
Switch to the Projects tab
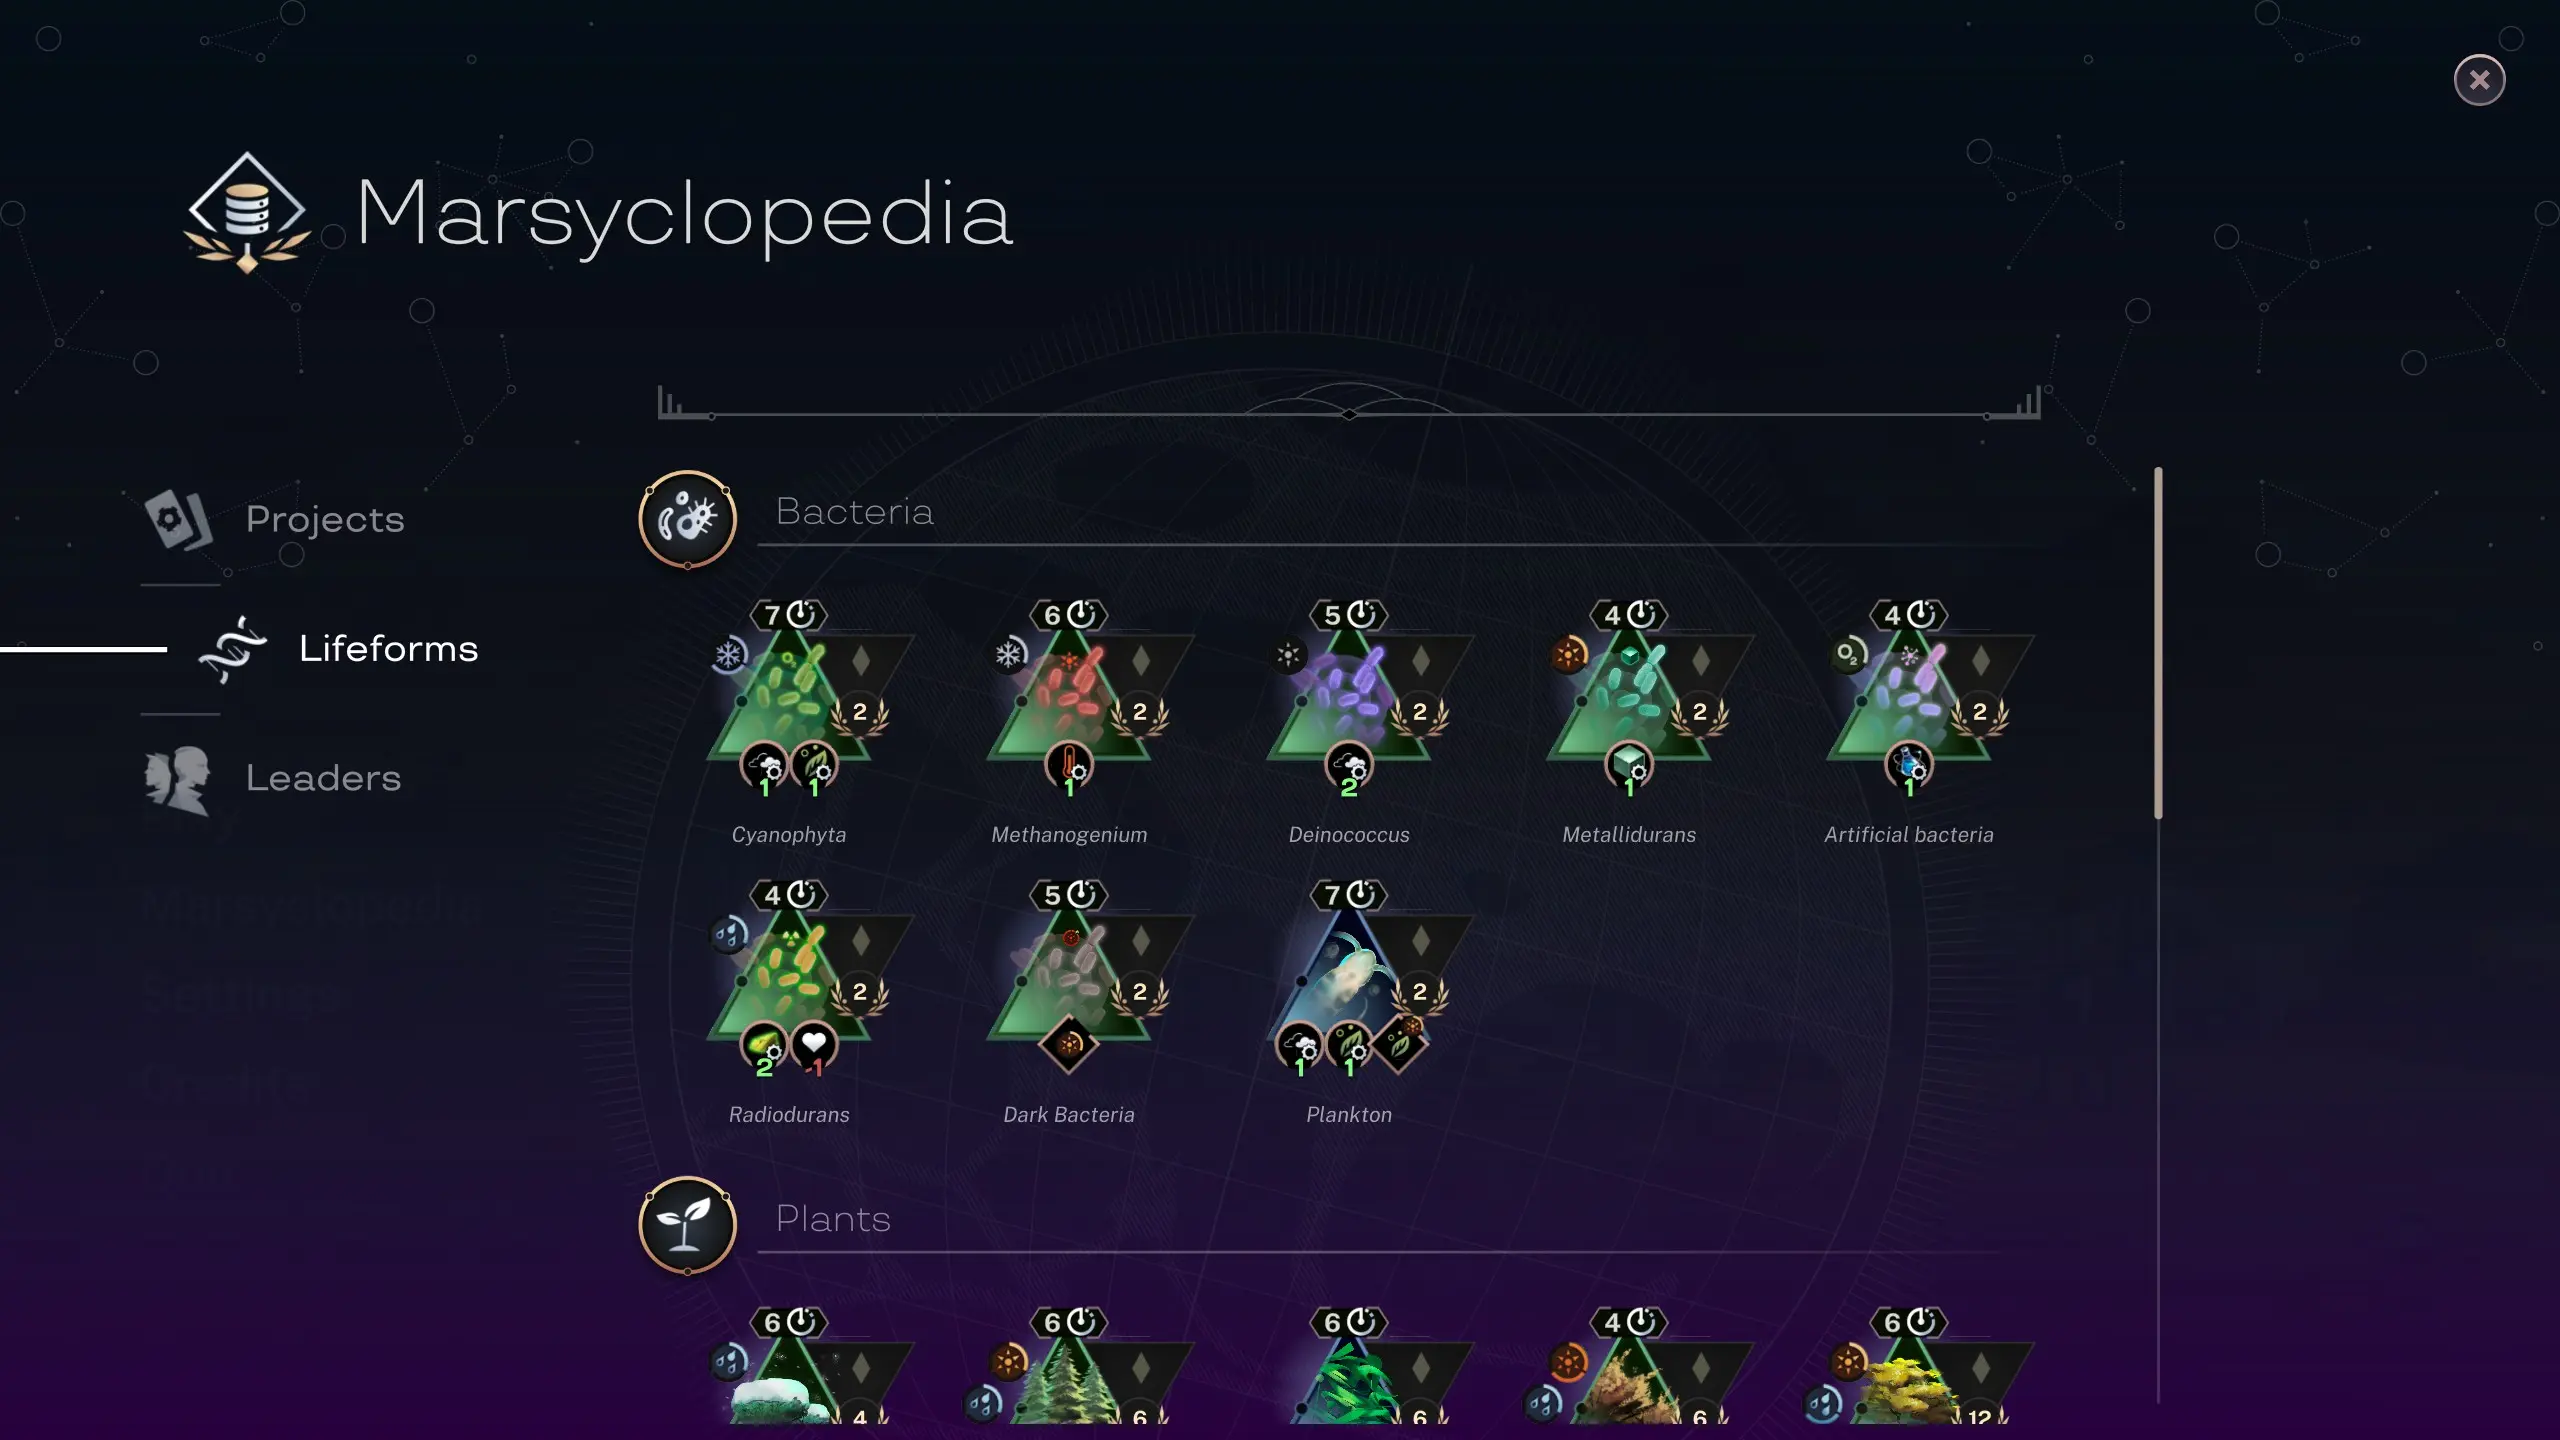[x=275, y=519]
